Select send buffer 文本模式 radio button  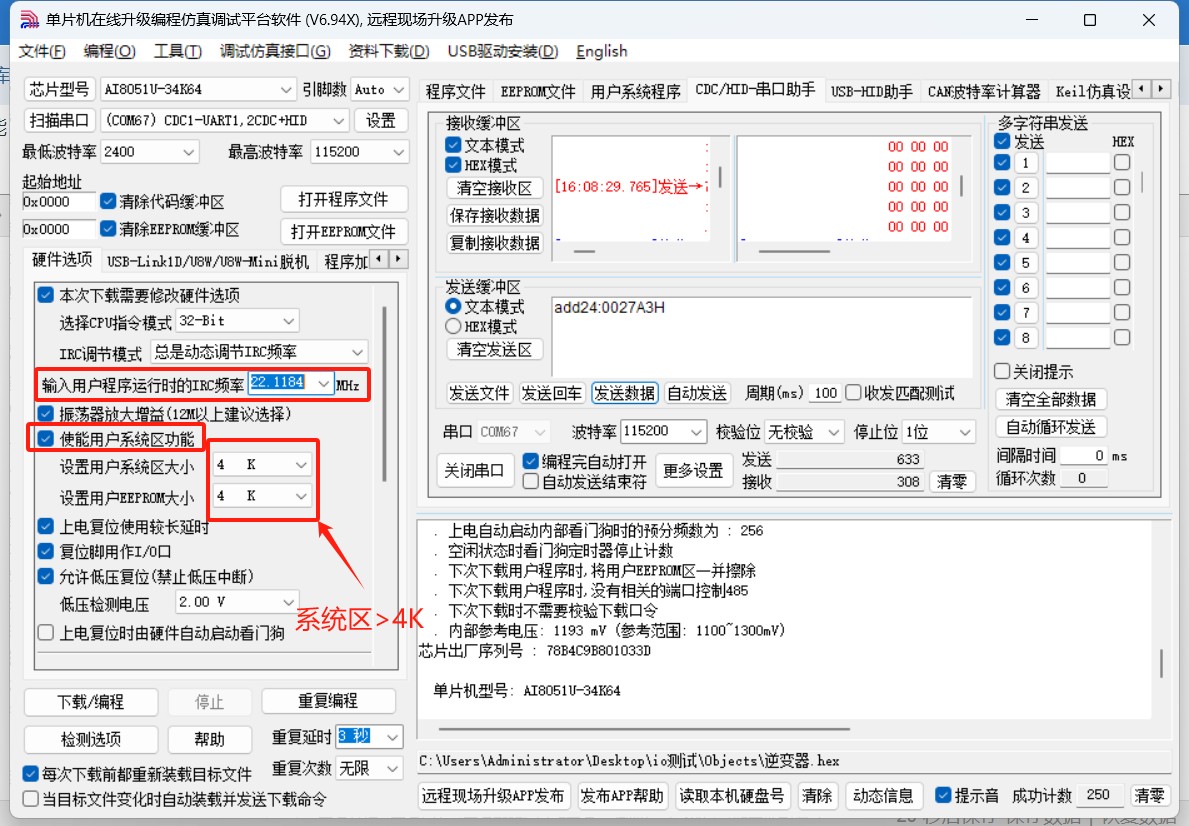(453, 306)
